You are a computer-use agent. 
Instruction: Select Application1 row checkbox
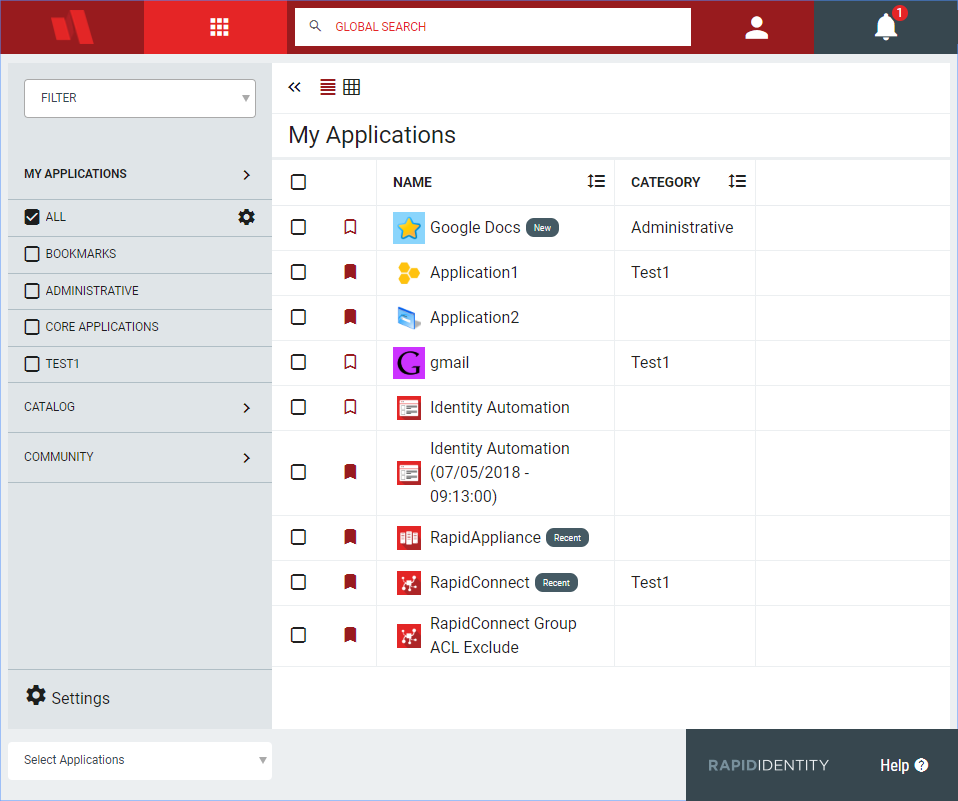click(x=298, y=272)
